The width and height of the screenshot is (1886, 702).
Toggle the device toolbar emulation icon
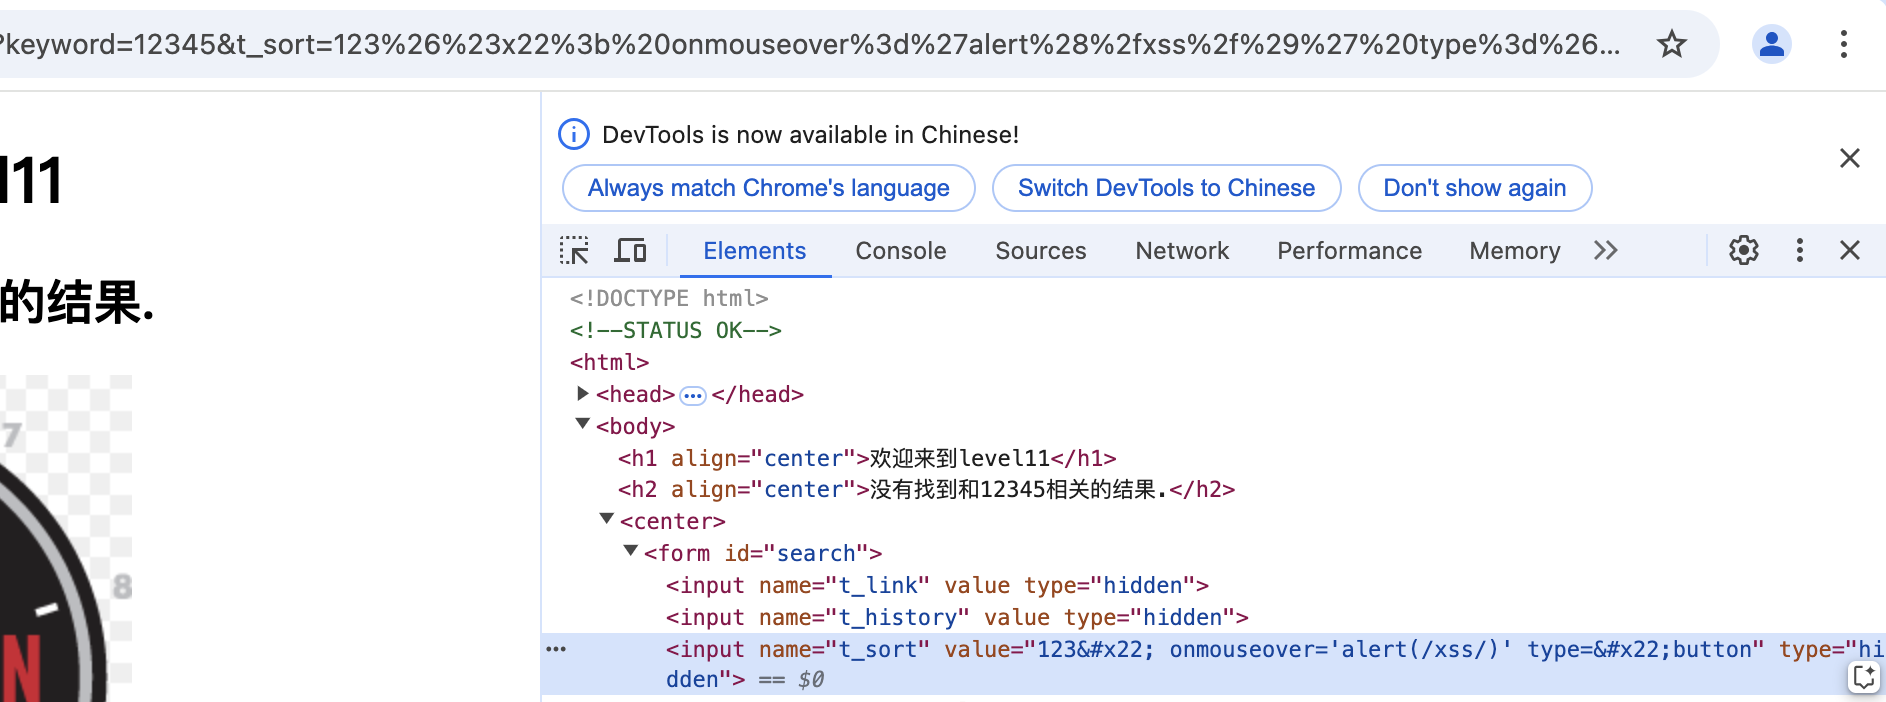click(x=630, y=250)
